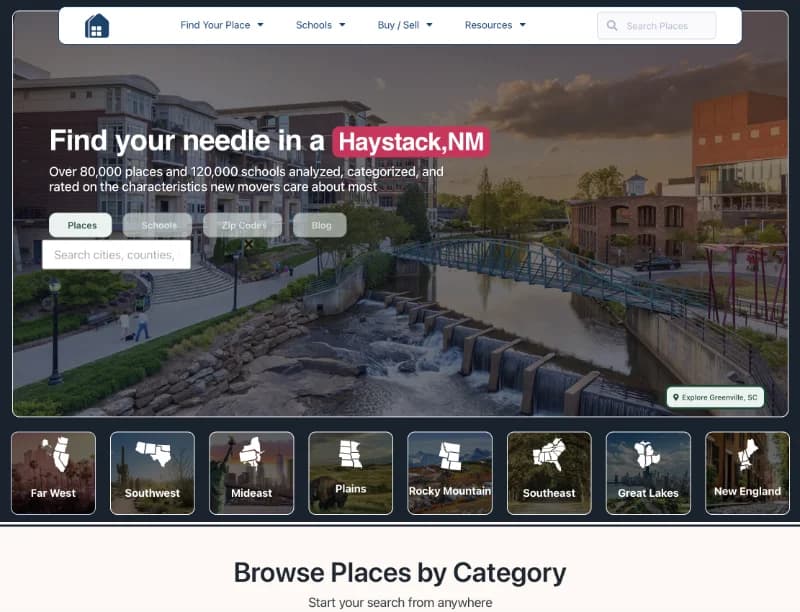
Task: Switch to the Zip Codes tab
Action: click(243, 225)
